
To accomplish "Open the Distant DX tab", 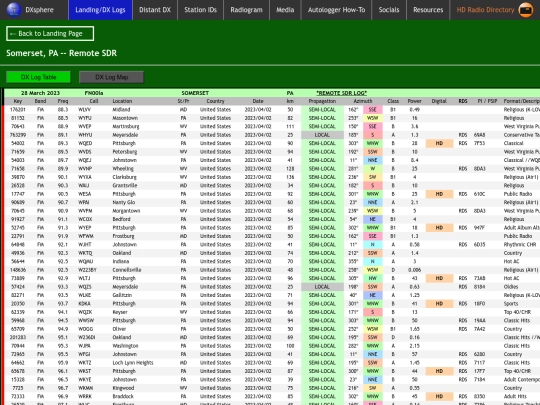I will pos(155,10).
